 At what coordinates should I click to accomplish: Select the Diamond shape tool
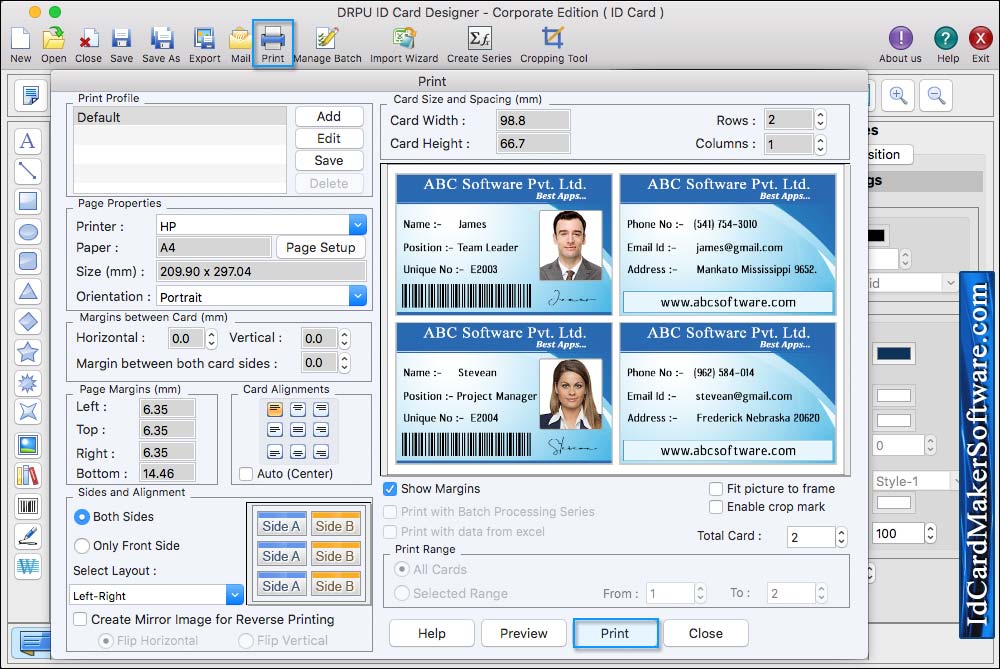pyautogui.click(x=28, y=322)
